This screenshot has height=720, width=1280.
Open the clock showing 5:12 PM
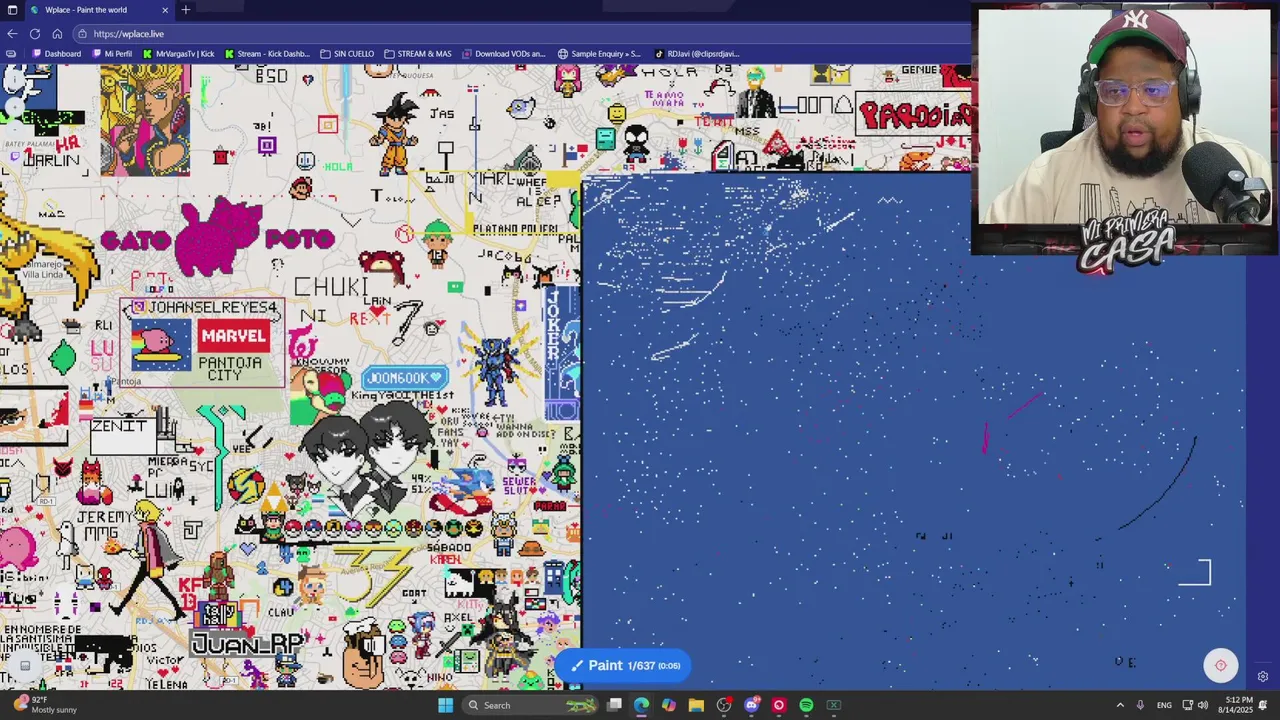pyautogui.click(x=1238, y=705)
